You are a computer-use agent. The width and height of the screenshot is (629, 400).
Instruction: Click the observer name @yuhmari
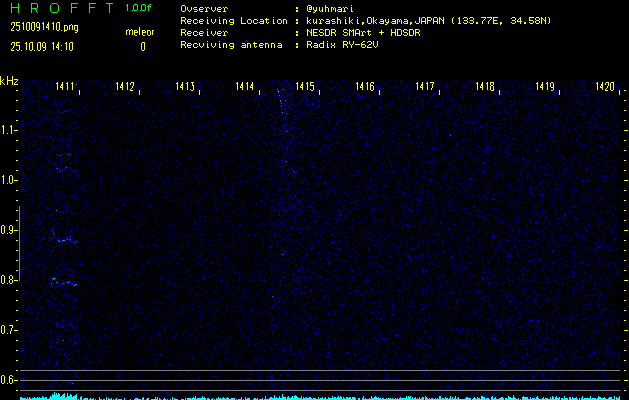click(329, 9)
